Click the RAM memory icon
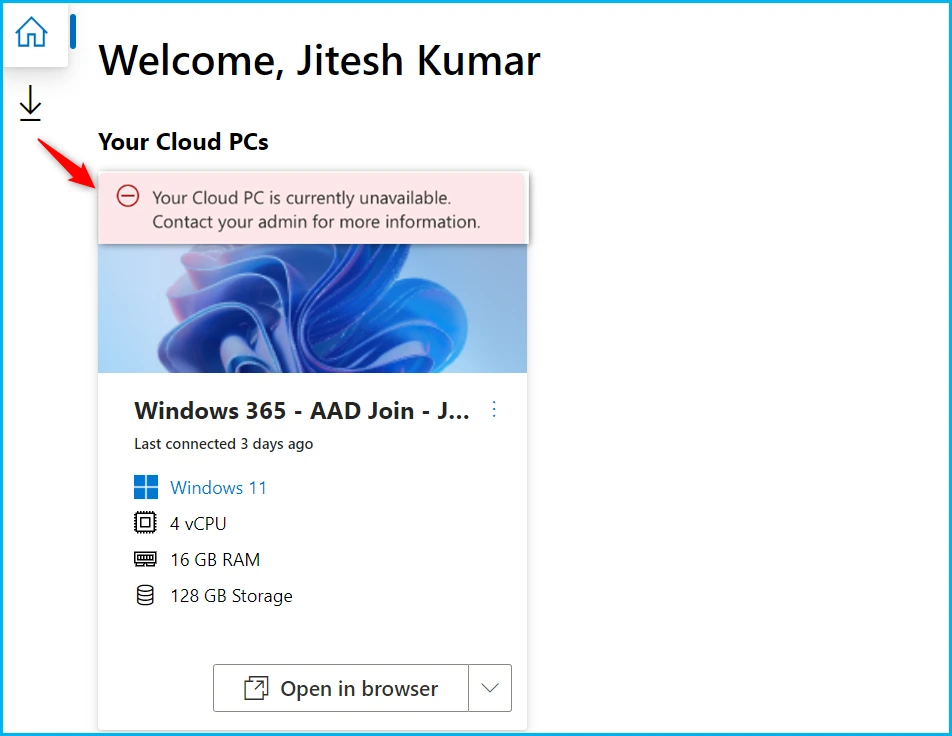The height and width of the screenshot is (736, 952). [145, 559]
